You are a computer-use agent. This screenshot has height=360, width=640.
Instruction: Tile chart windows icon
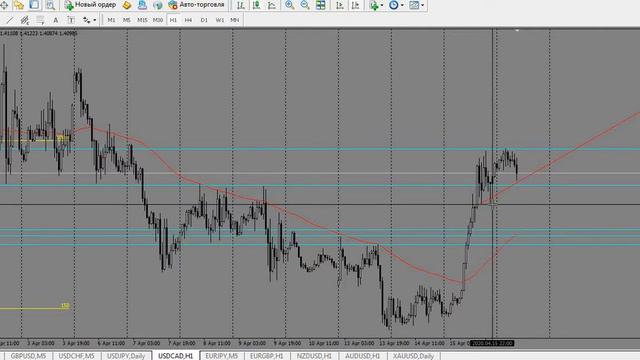click(x=321, y=5)
